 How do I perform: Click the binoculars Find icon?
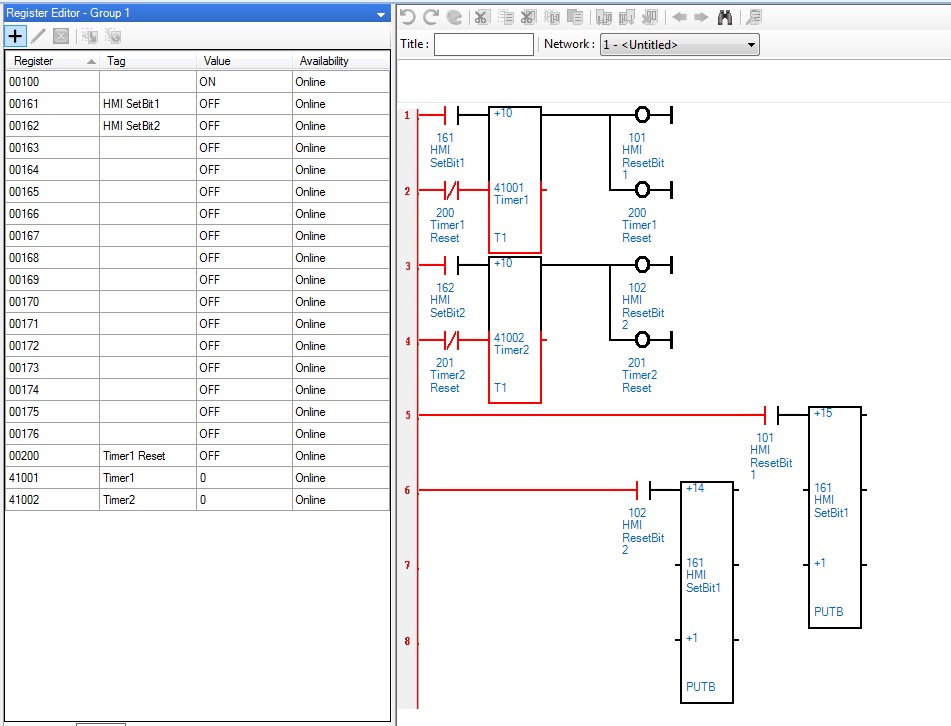pyautogui.click(x=725, y=17)
